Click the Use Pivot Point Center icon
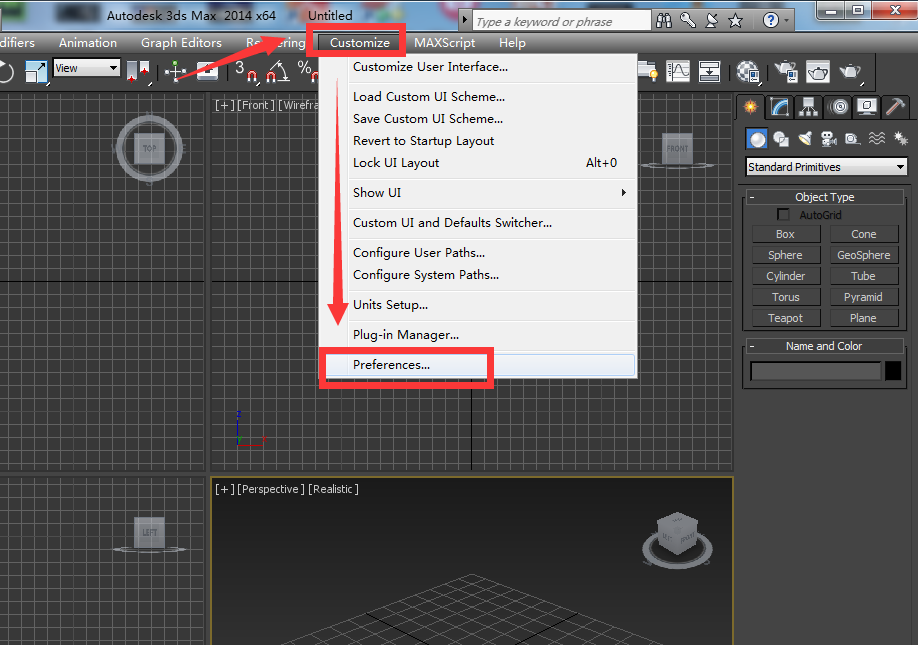Viewport: 918px width, 645px height. coord(138,72)
